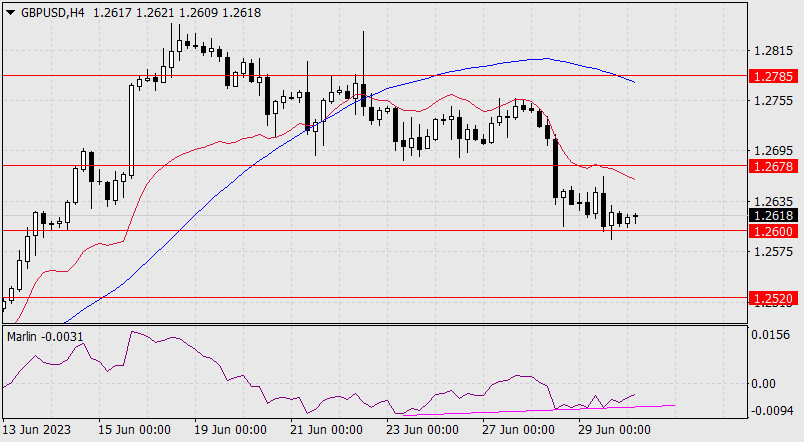The height and width of the screenshot is (442, 804).
Task: Click the 23 Jun 00:00 time label
Action: (x=419, y=430)
